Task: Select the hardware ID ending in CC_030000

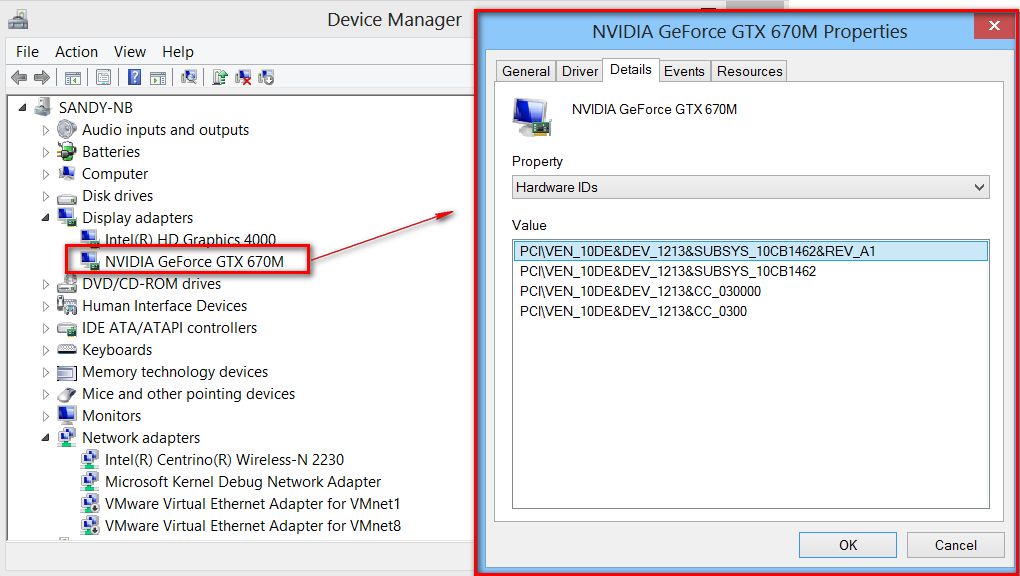Action: click(x=640, y=291)
